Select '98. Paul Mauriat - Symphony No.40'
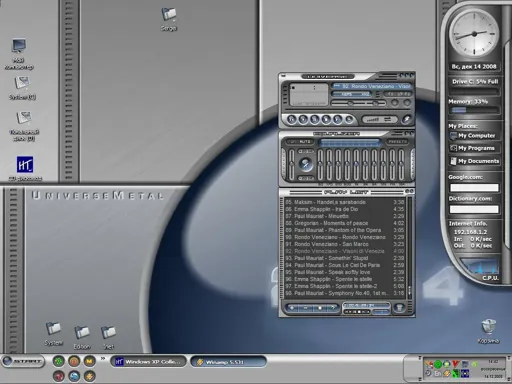This screenshot has height=384, width=512. [x=344, y=293]
